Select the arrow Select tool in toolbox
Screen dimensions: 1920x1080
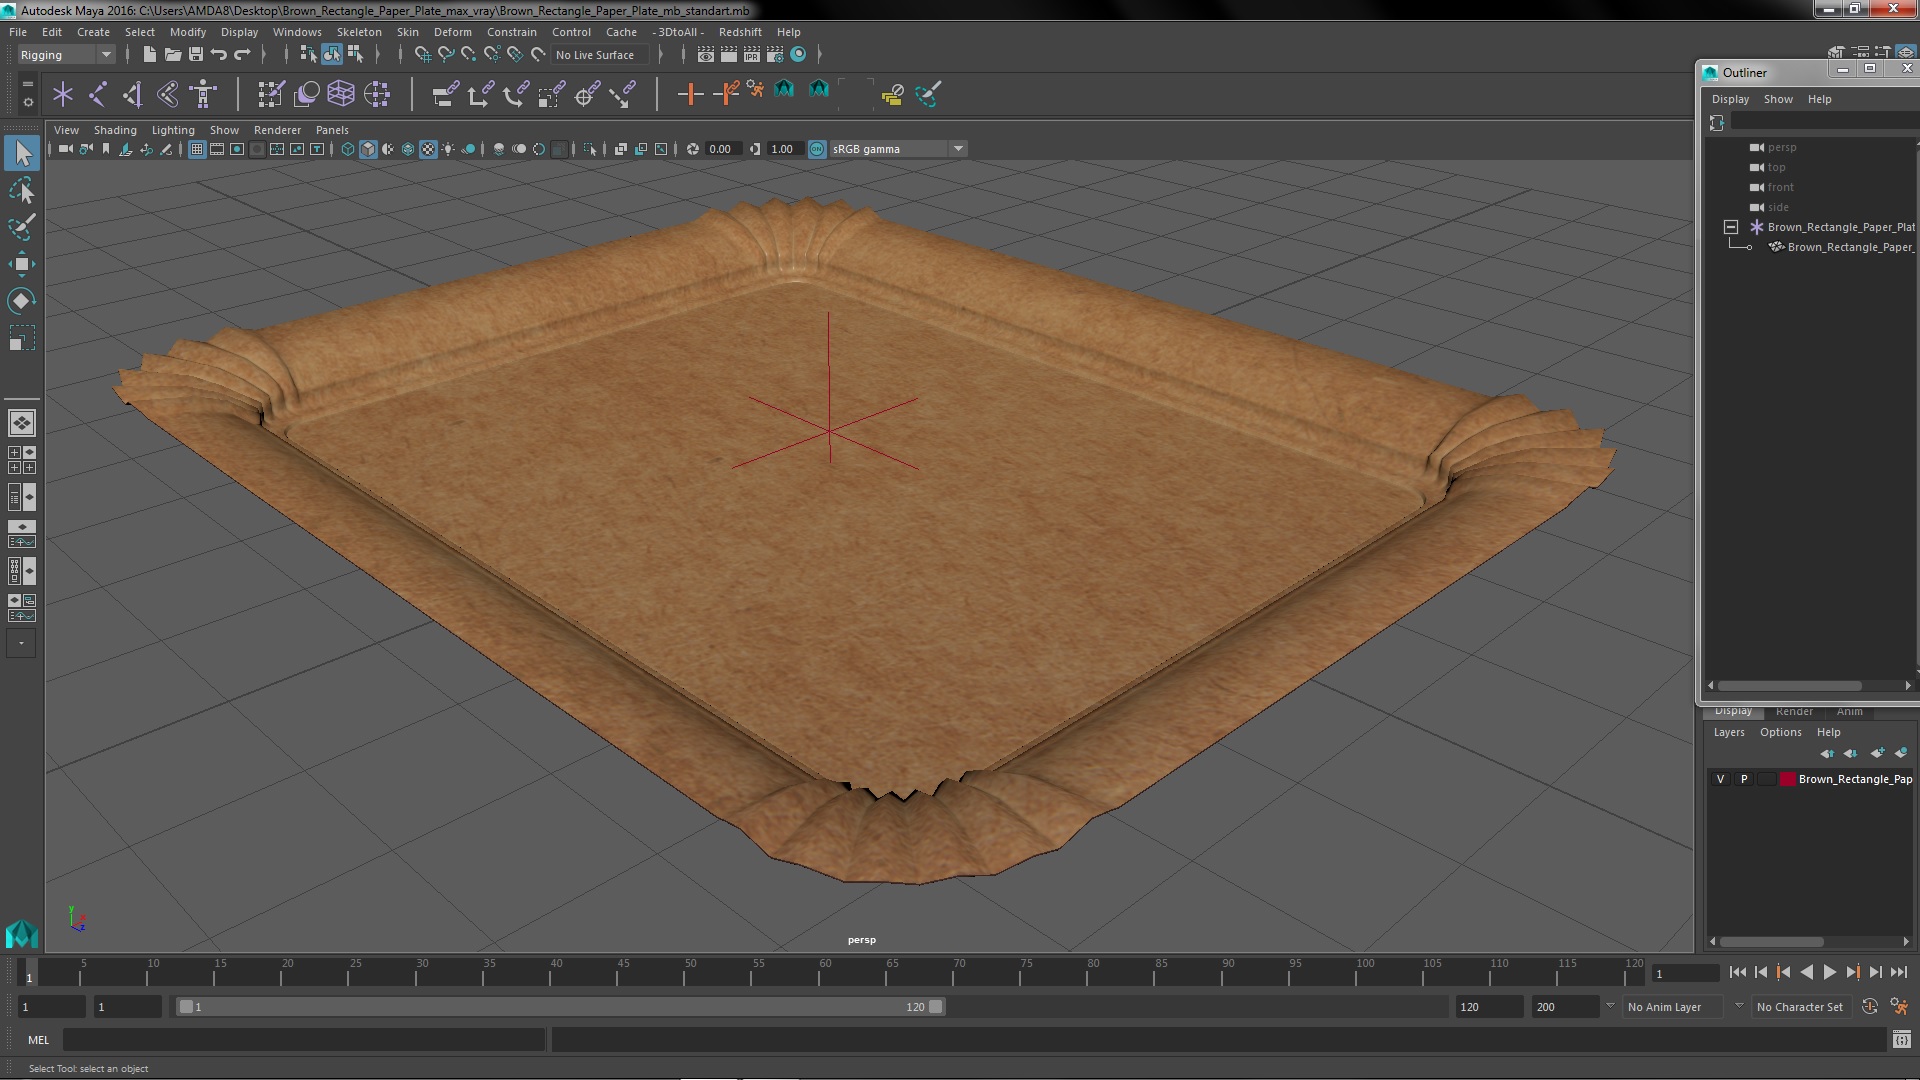22,153
